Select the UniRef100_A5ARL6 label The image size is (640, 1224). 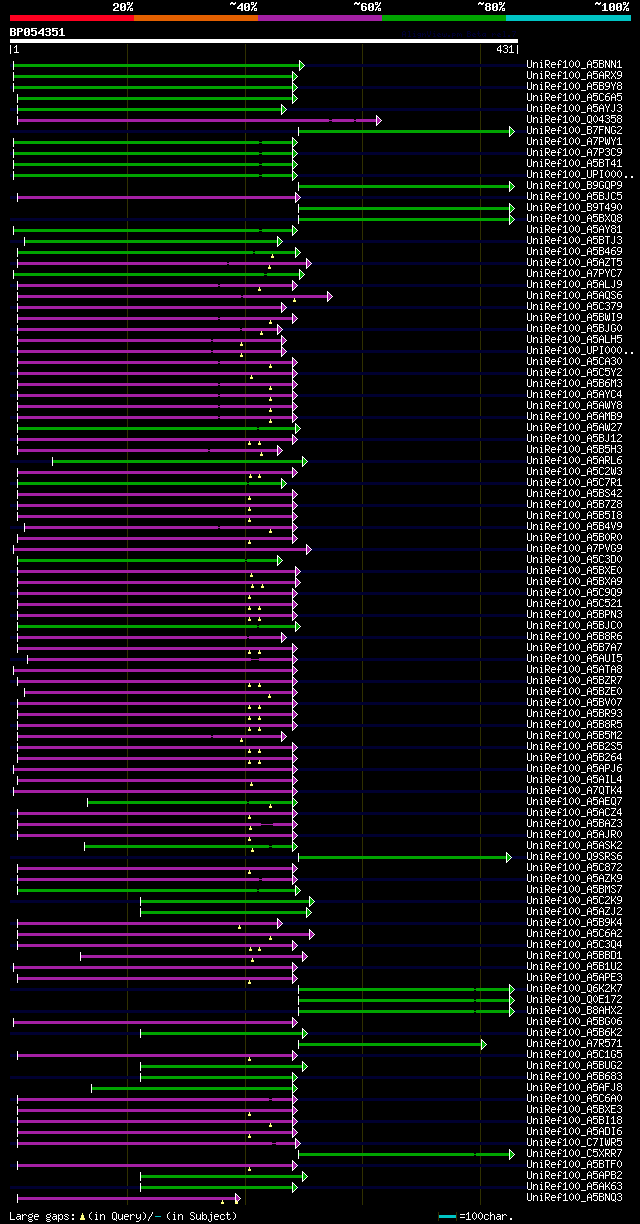574,461
